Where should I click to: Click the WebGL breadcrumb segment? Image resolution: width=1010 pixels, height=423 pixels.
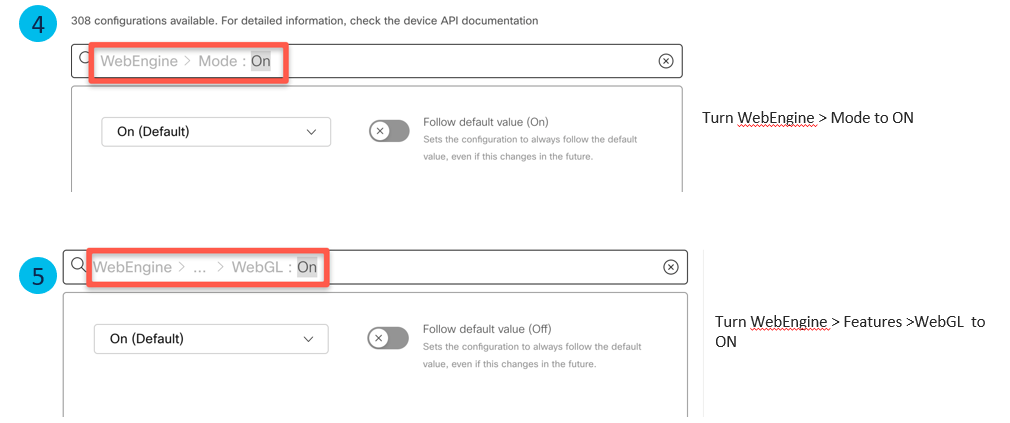pyautogui.click(x=259, y=267)
